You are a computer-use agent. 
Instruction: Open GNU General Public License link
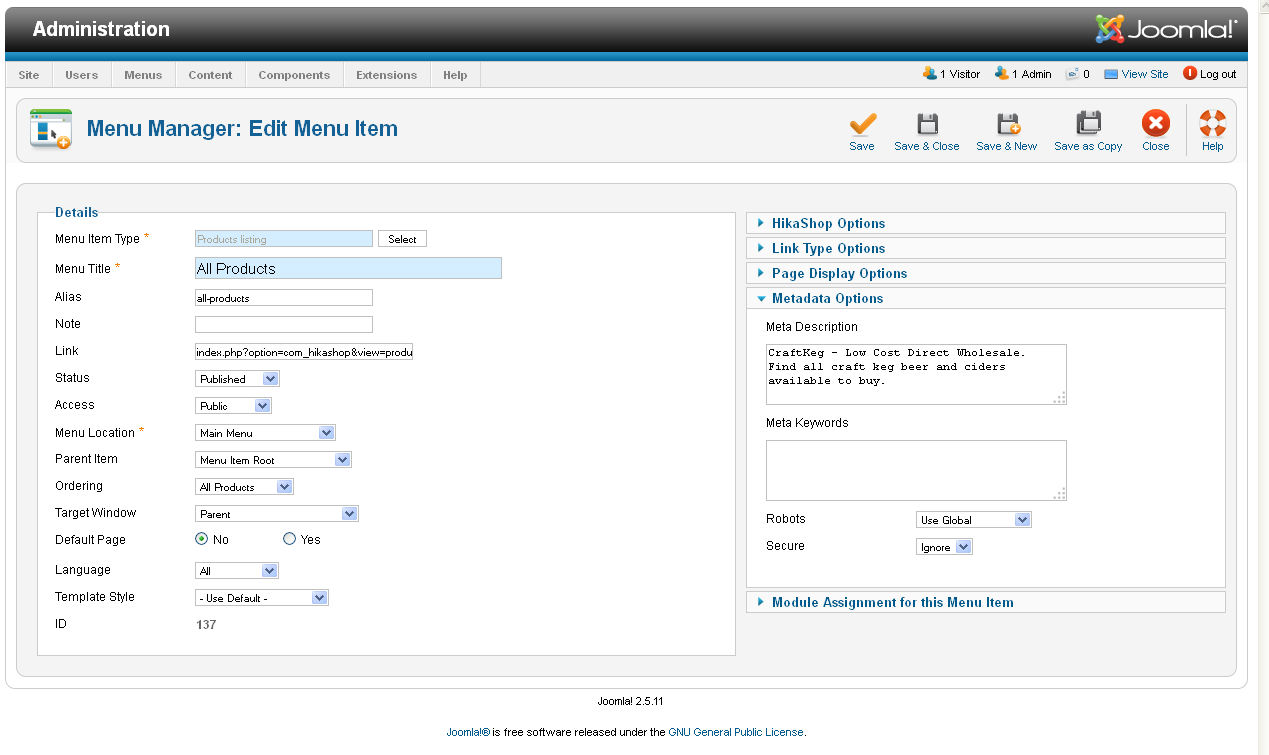pos(736,732)
